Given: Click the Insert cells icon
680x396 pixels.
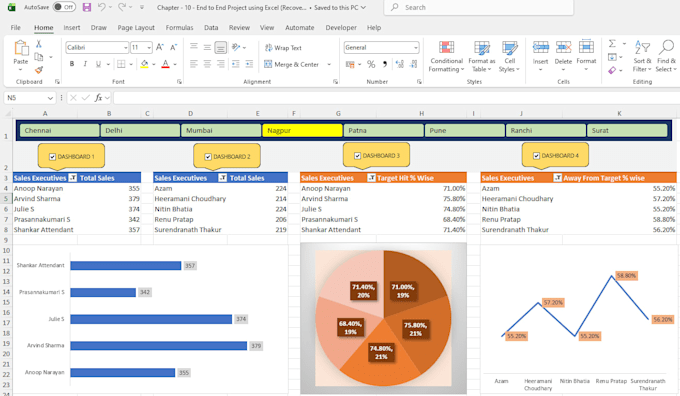Looking at the screenshot, I should [540, 47].
